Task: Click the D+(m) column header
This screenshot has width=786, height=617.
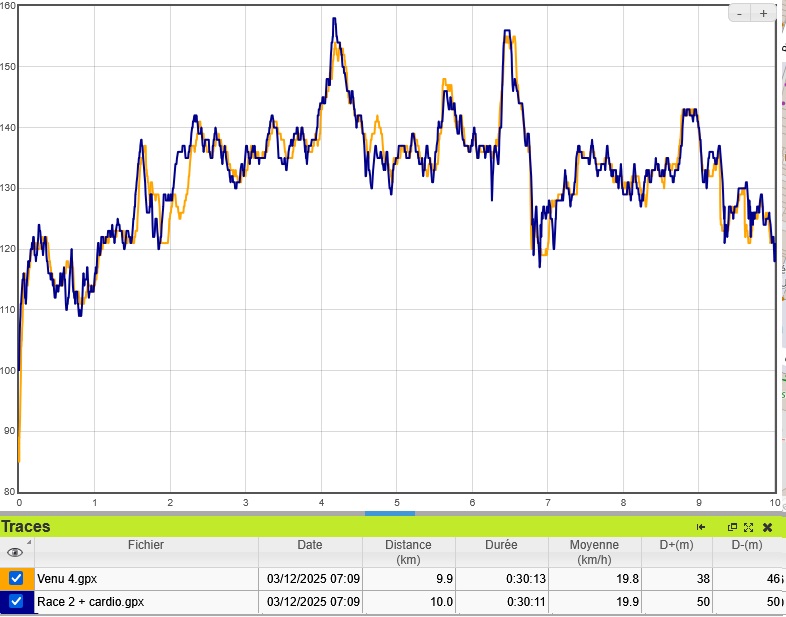Action: point(678,546)
